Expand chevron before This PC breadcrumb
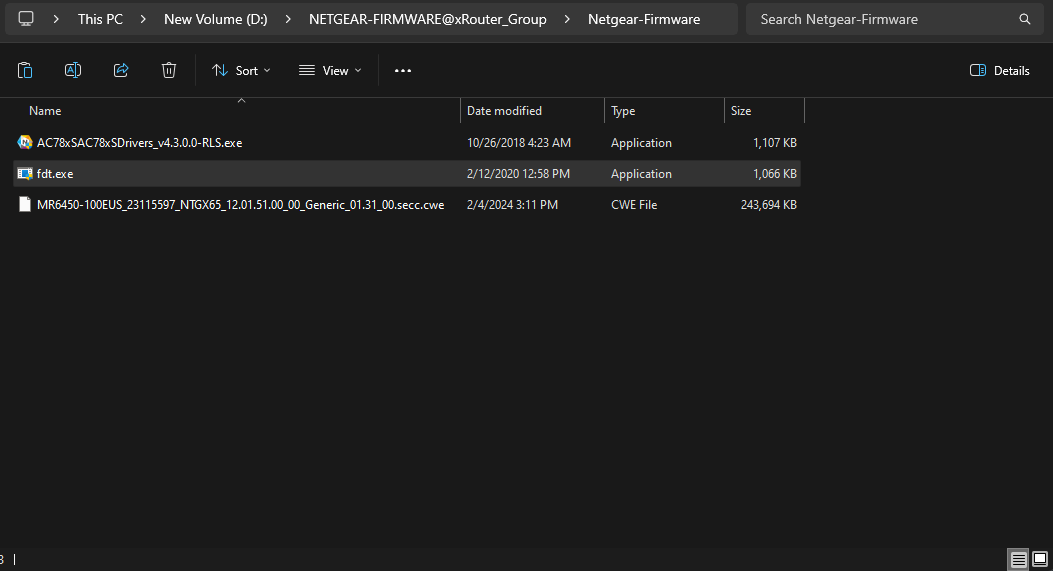This screenshot has width=1053, height=571. point(56,19)
